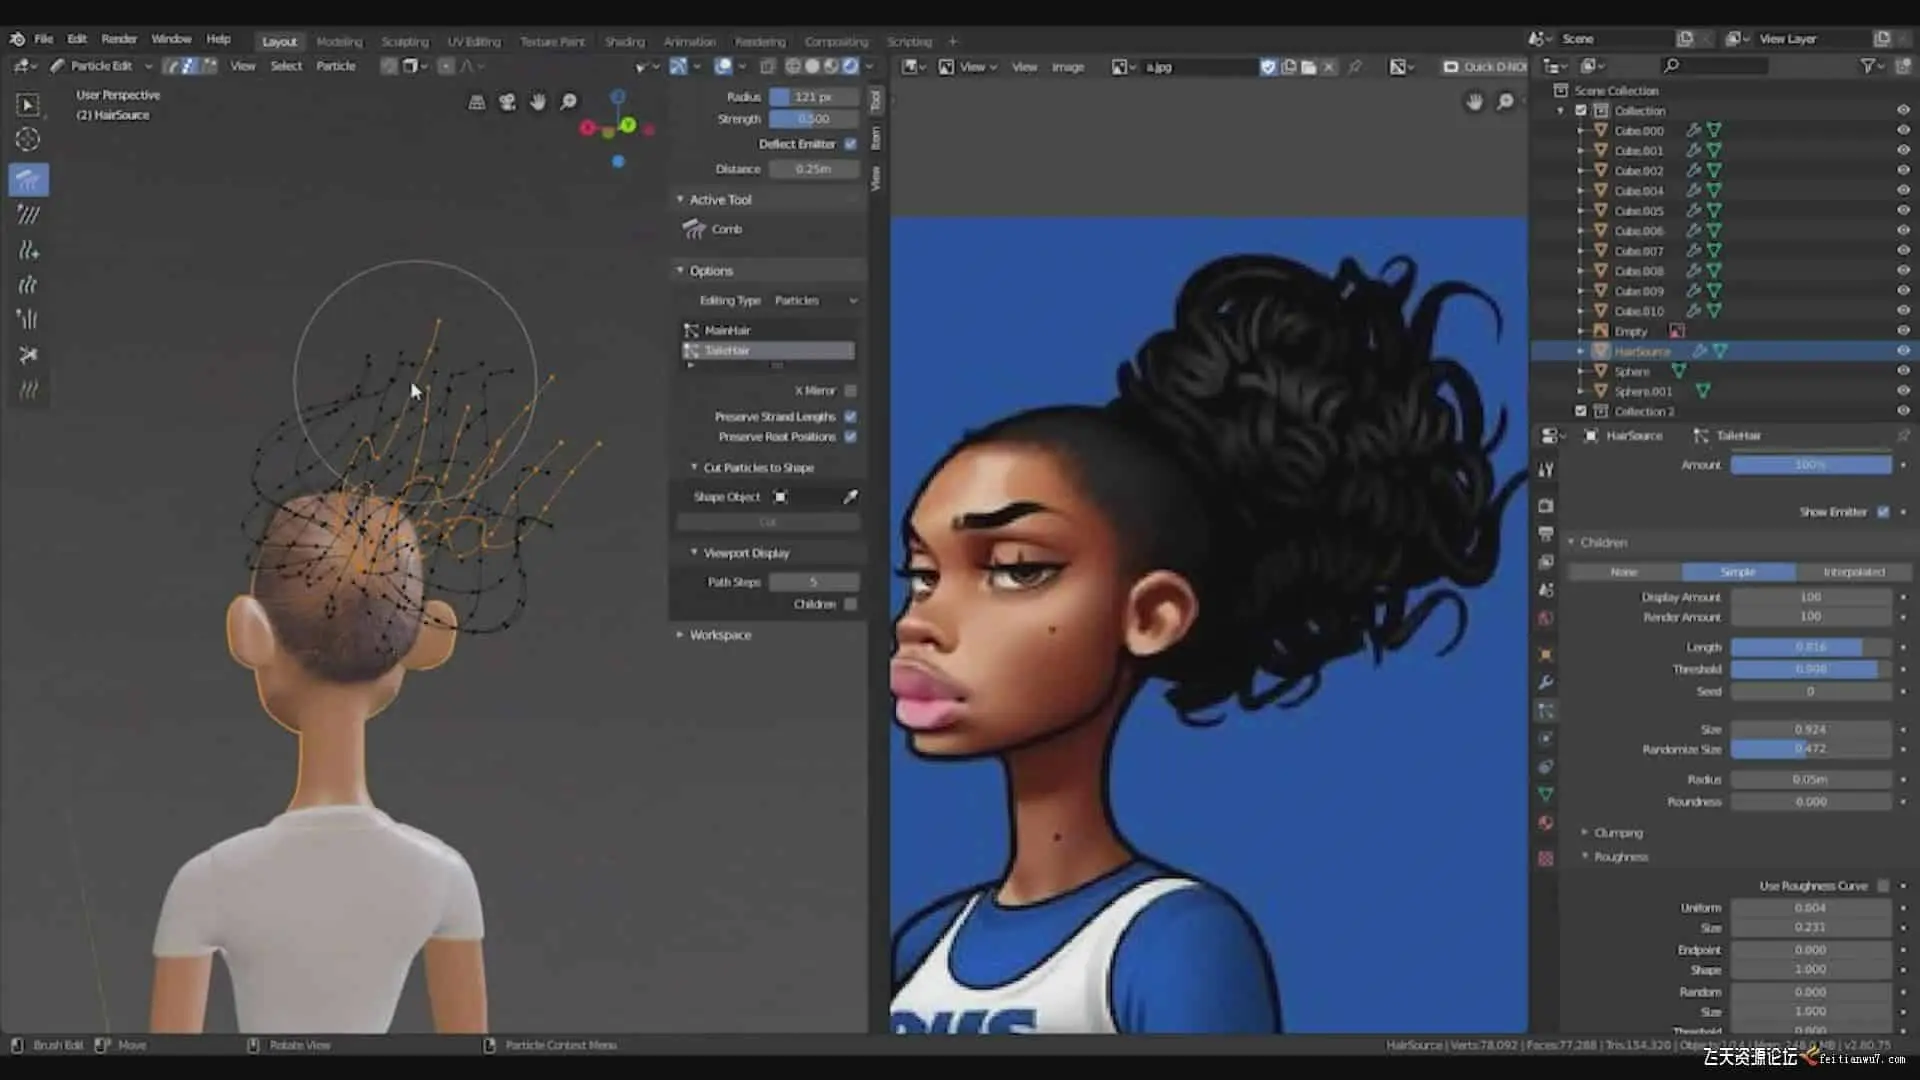The image size is (1920, 1080).
Task: Switch to the Shading workspace tab
Action: tap(624, 42)
